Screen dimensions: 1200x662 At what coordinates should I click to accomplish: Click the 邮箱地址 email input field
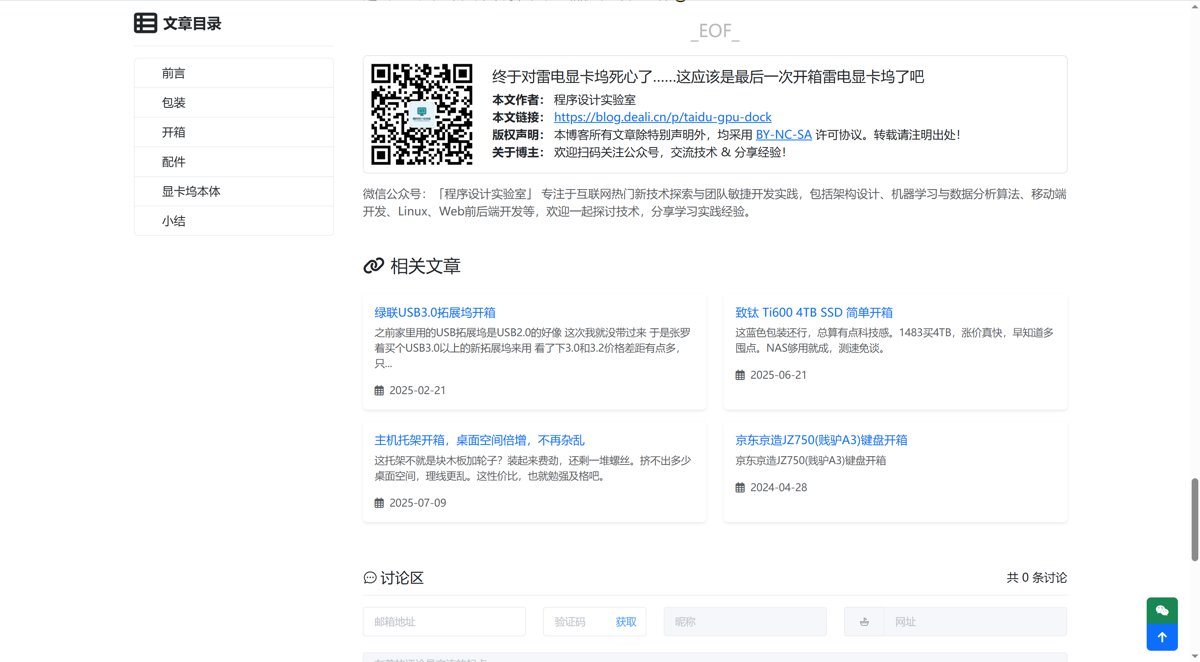point(444,621)
